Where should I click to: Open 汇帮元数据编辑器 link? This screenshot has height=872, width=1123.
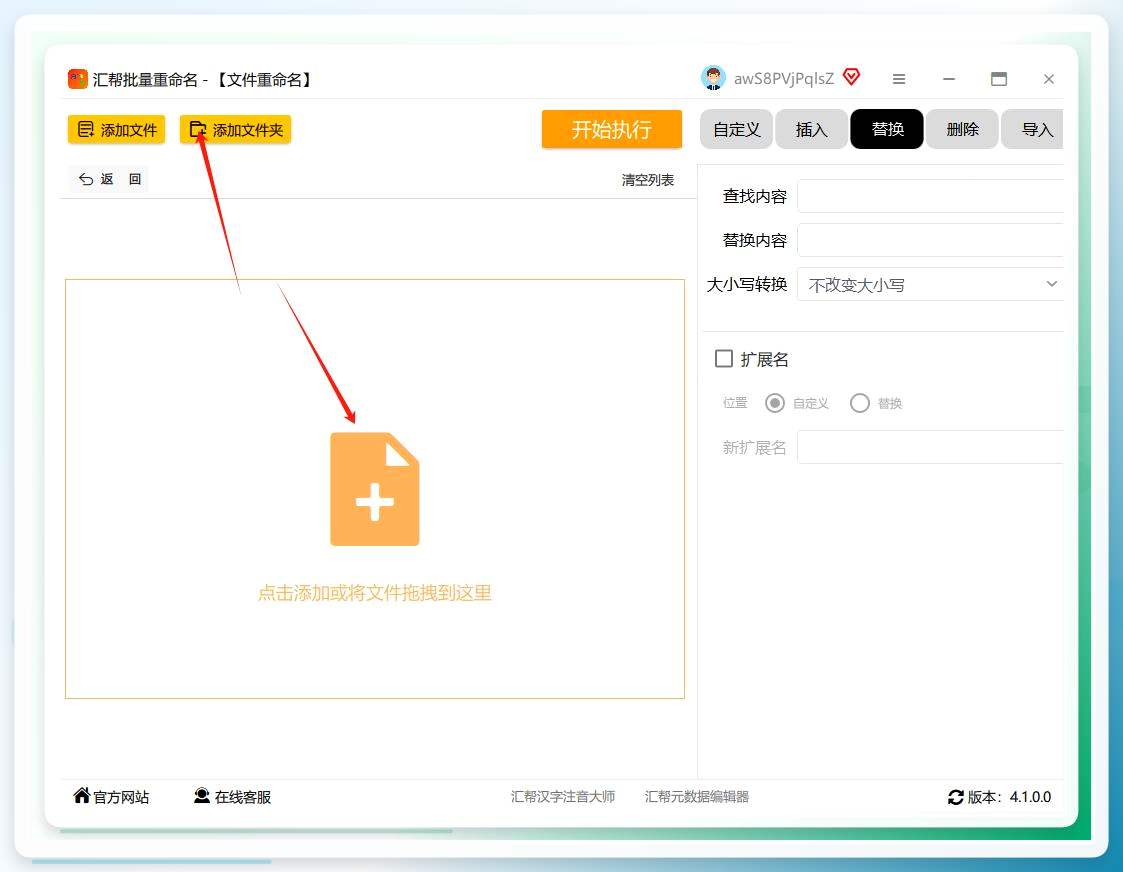pos(697,797)
